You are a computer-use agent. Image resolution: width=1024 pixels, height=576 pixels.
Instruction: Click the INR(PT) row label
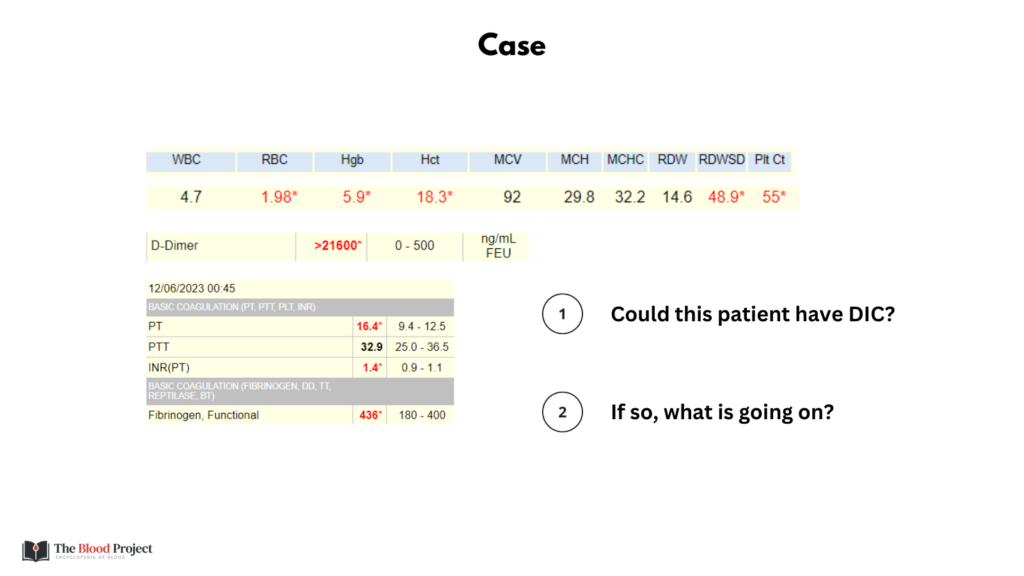tap(168, 368)
